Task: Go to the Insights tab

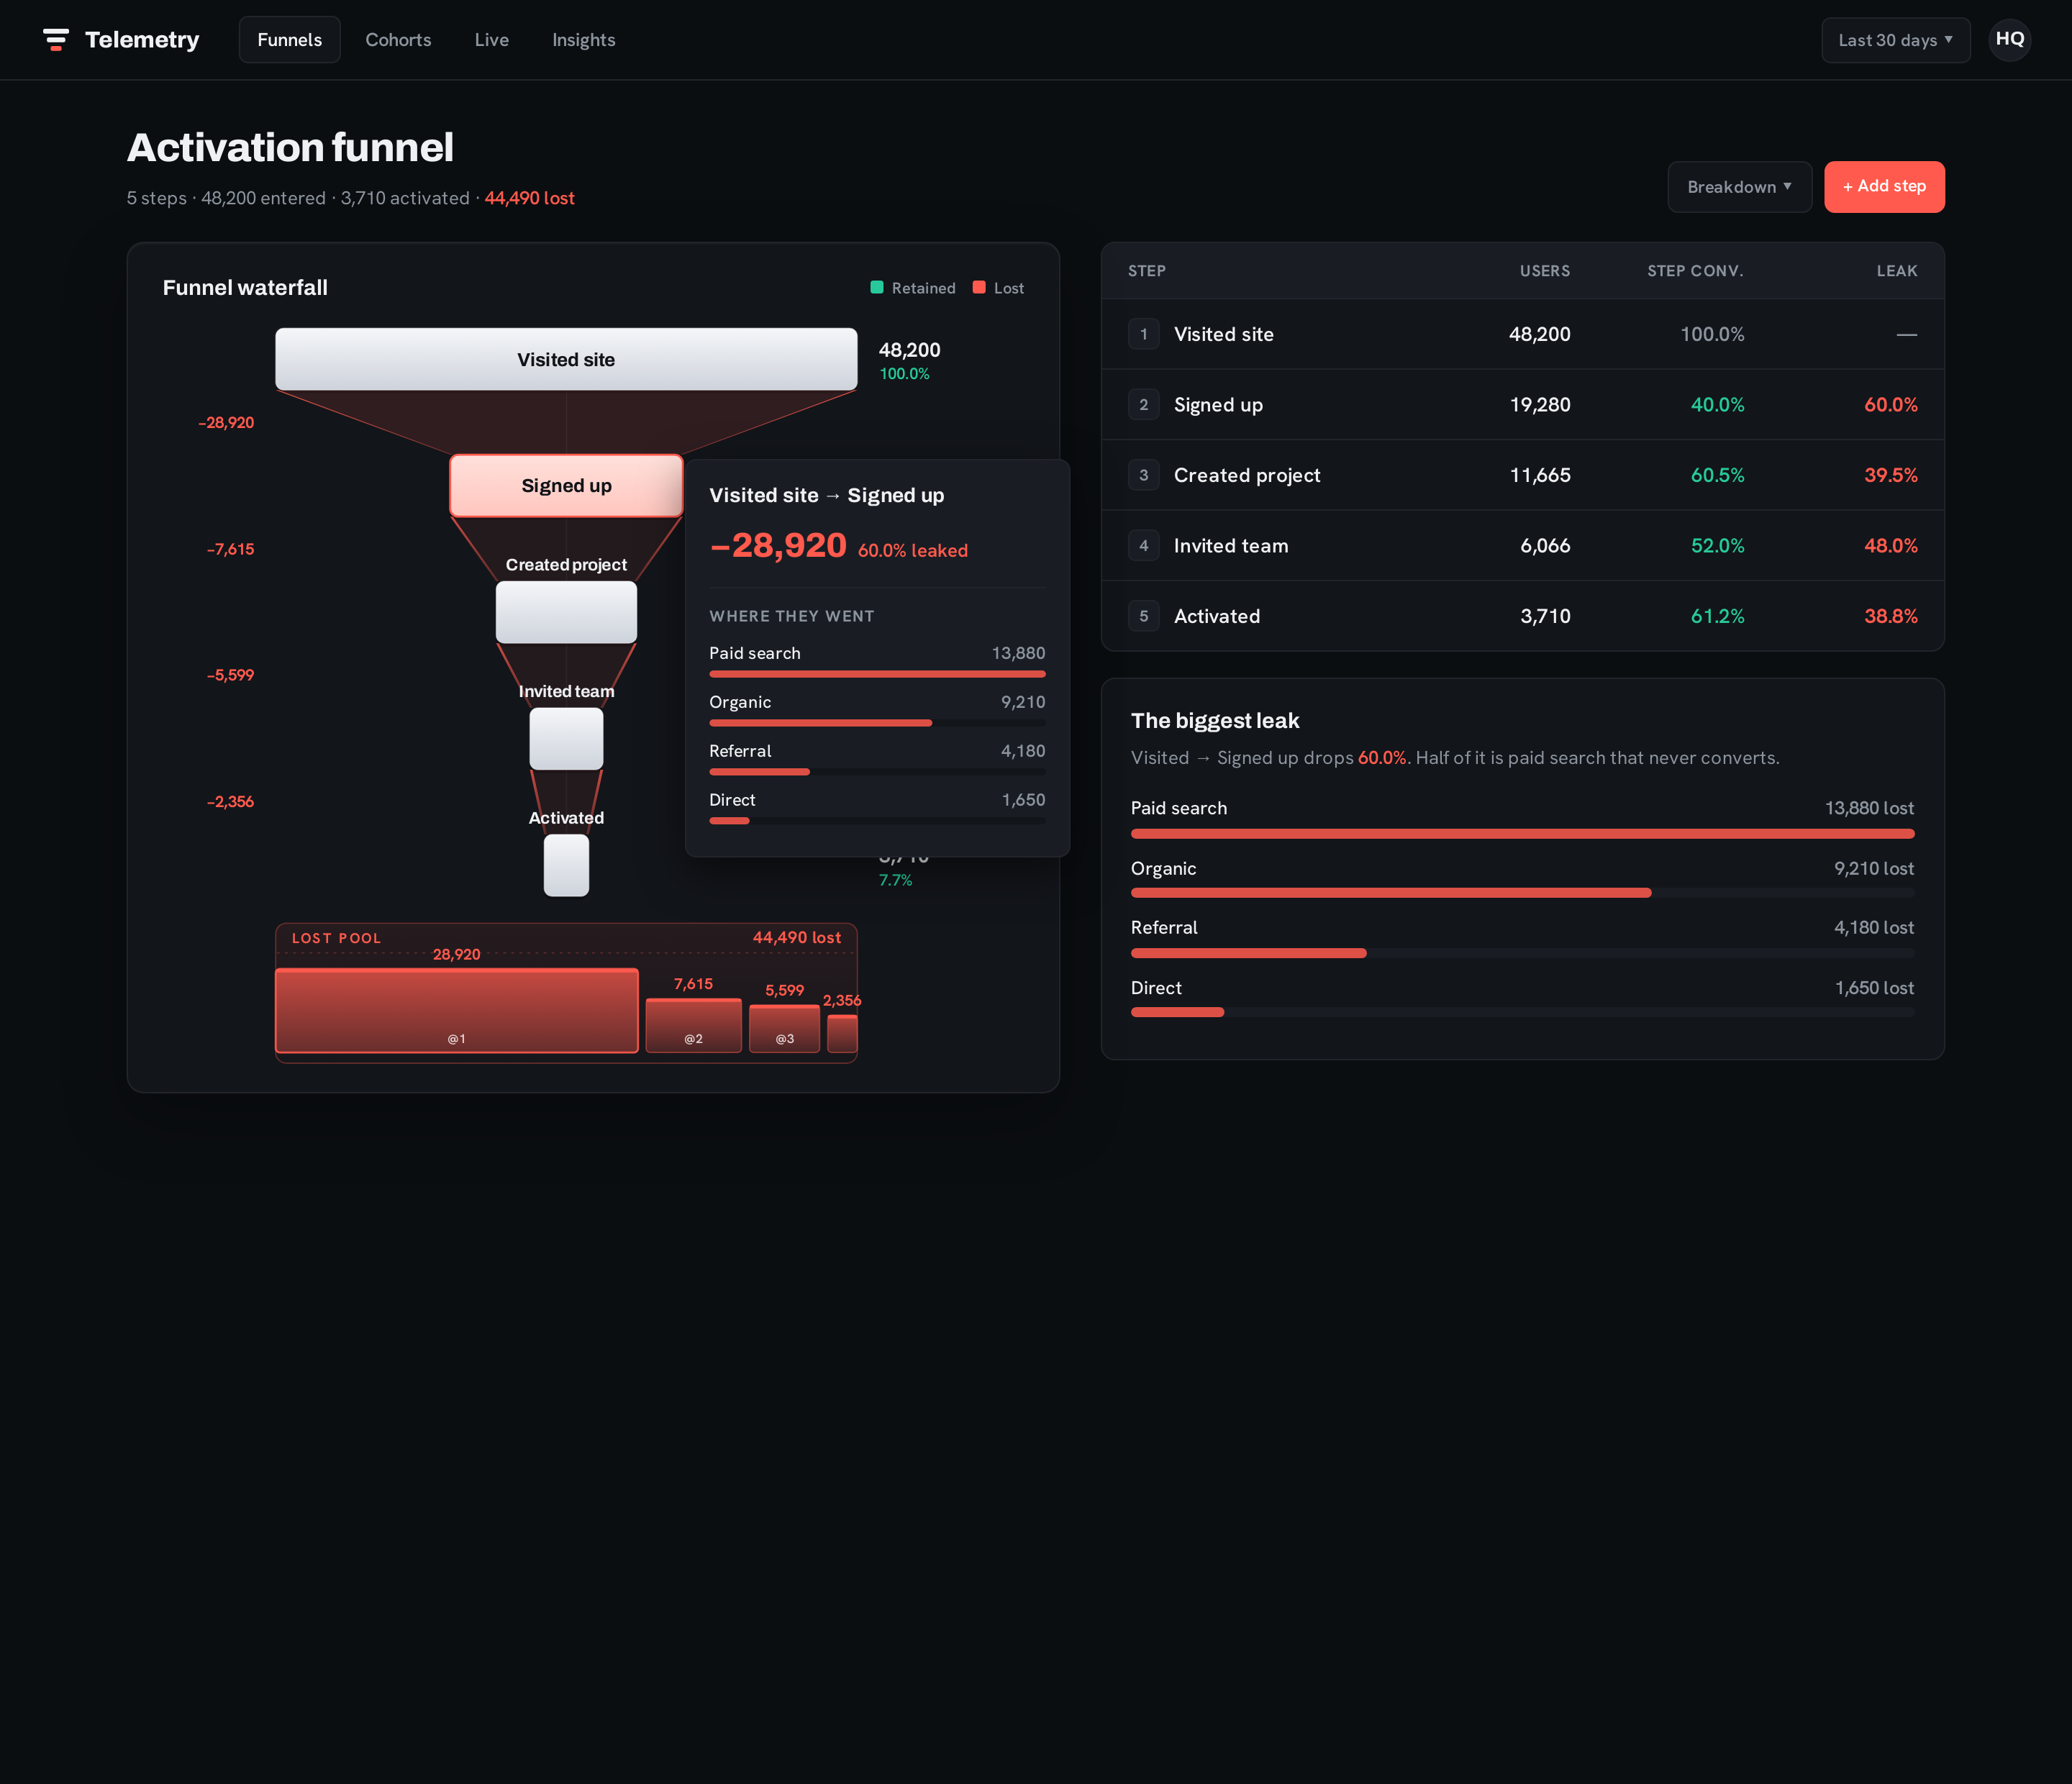Action: (x=584, y=40)
